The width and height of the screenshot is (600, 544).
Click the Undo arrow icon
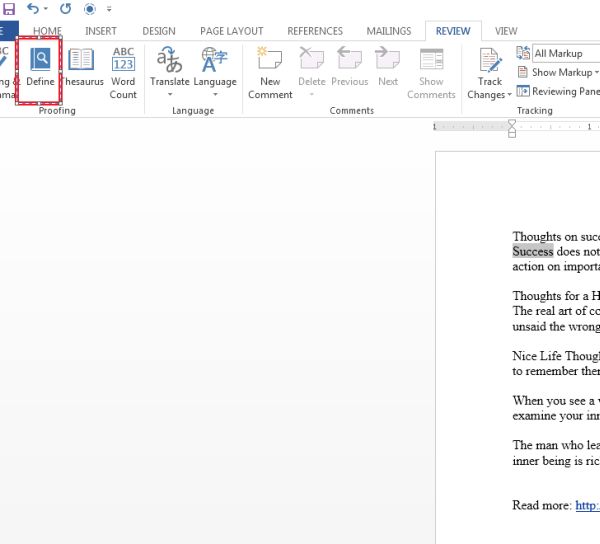coord(33,8)
